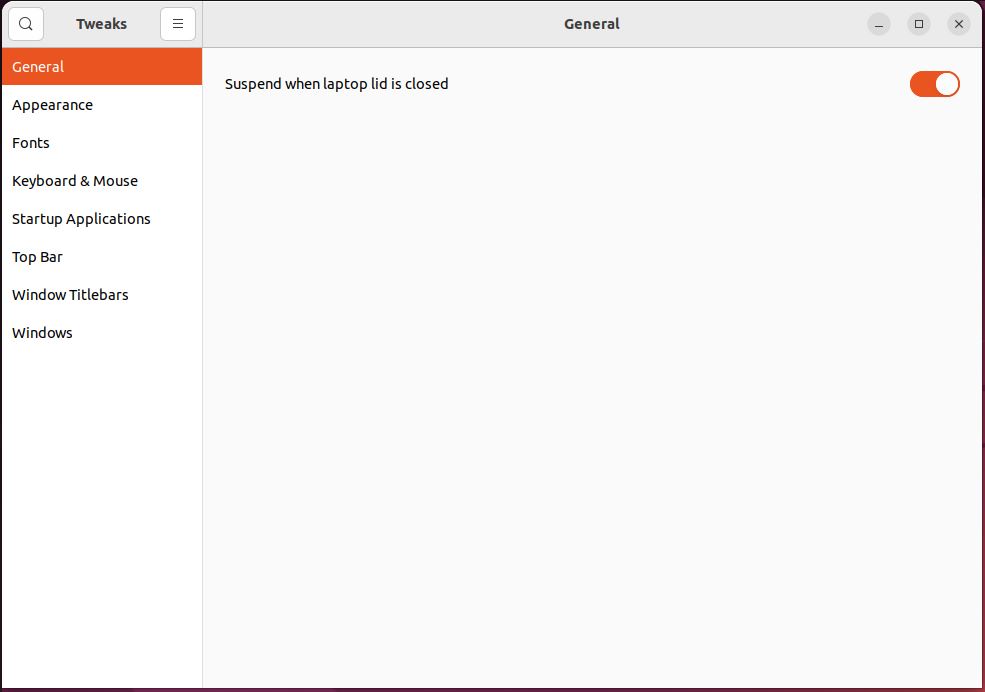Image resolution: width=985 pixels, height=692 pixels.
Task: Close the Tweaks window
Action: (959, 24)
